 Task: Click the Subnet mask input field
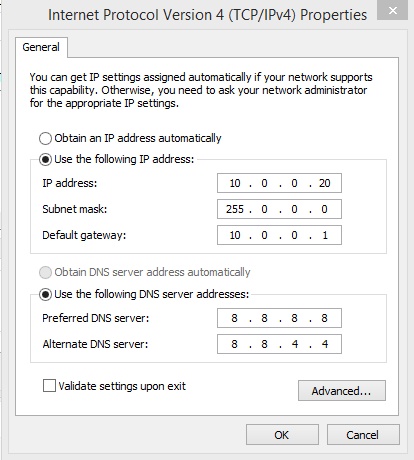click(279, 209)
